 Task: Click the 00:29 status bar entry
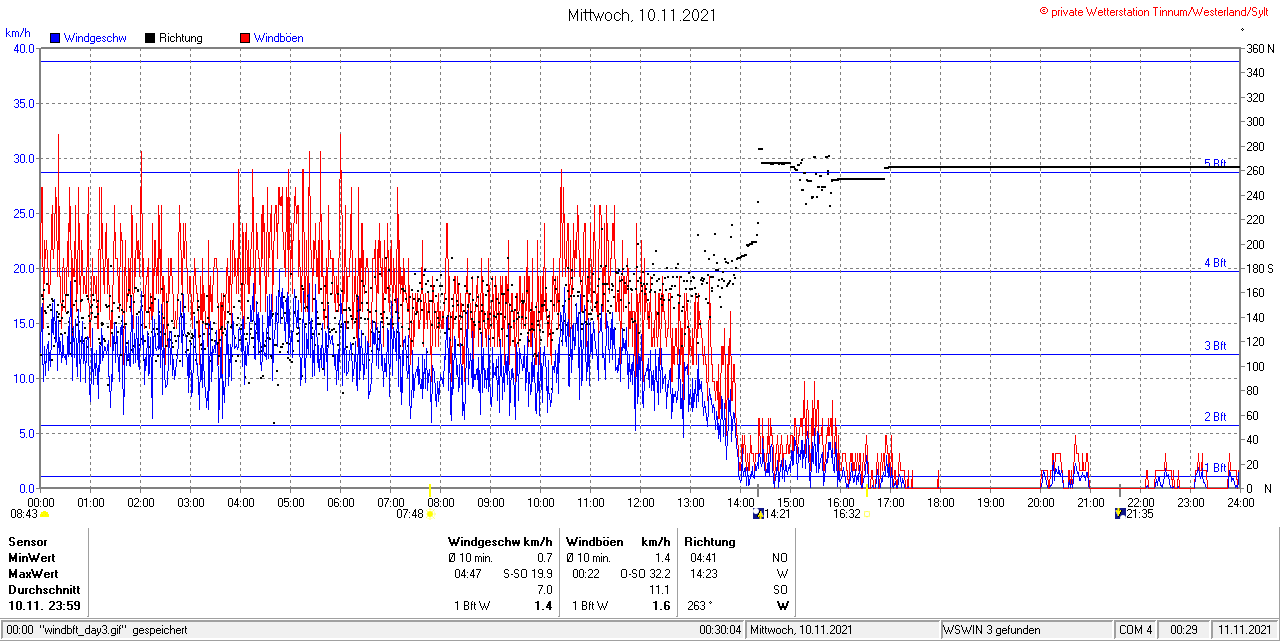[x=1185, y=630]
